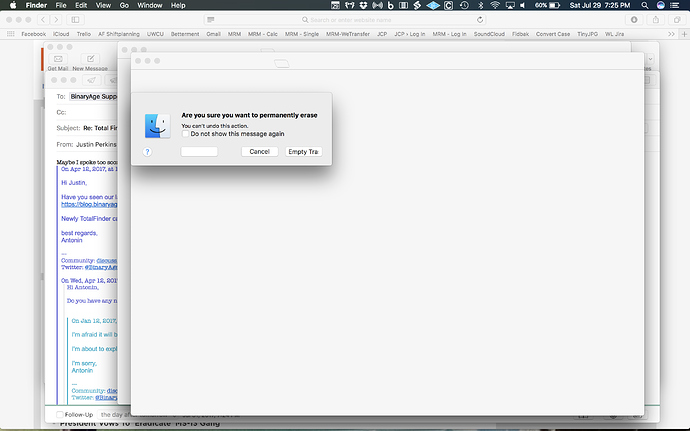Open Spotlight search in the menu bar
This screenshot has width=690, height=431.
tap(645, 5)
